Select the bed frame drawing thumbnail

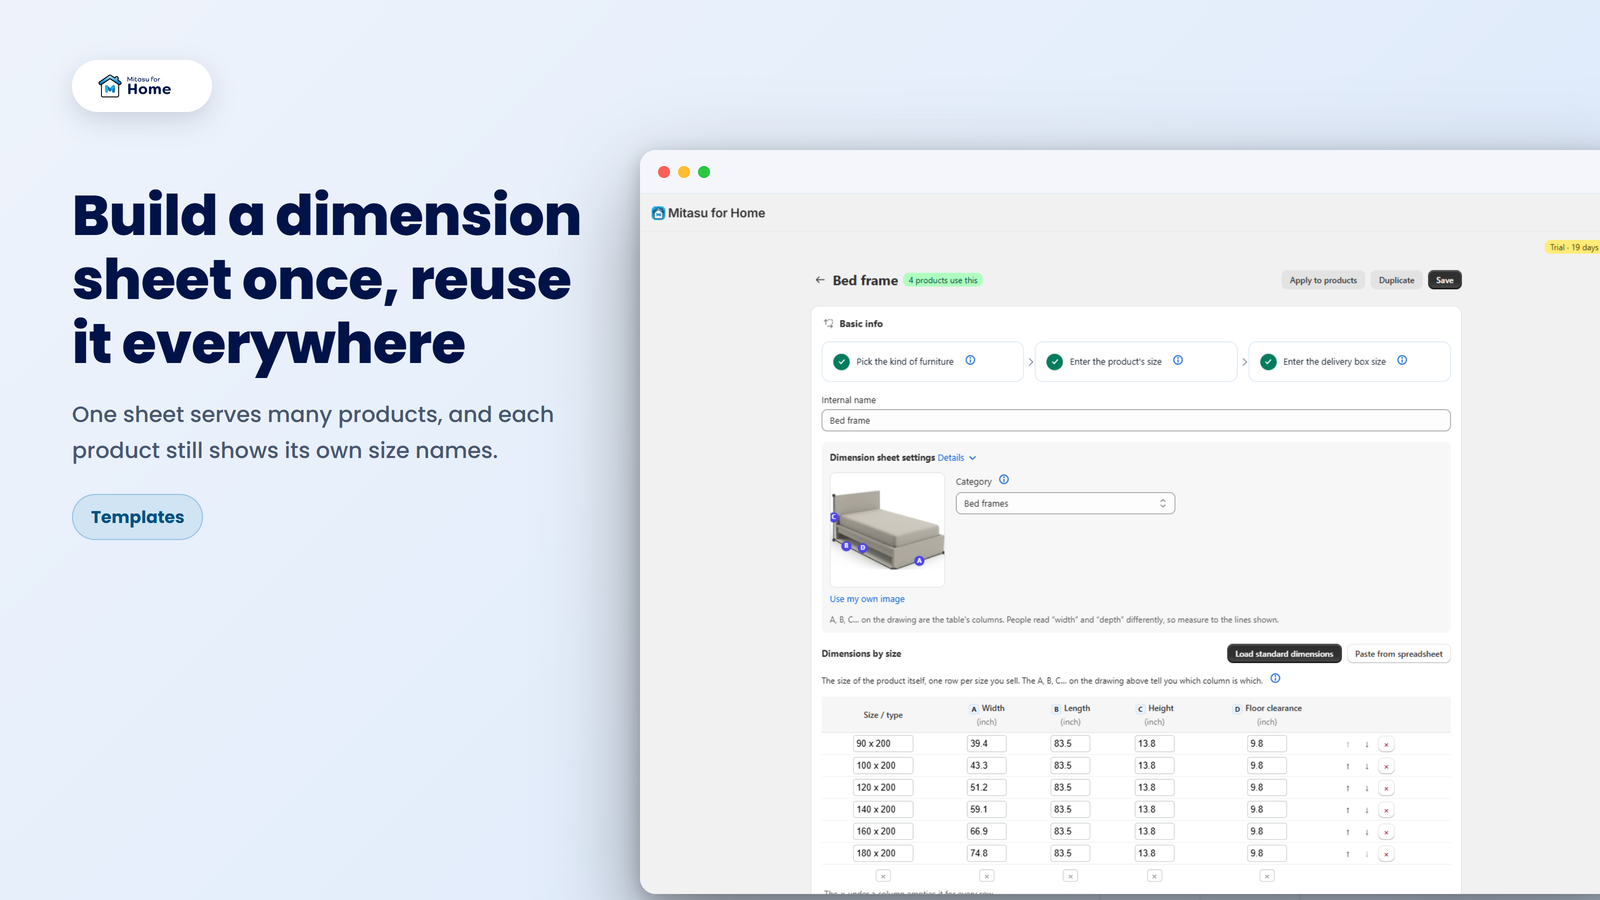pos(888,530)
